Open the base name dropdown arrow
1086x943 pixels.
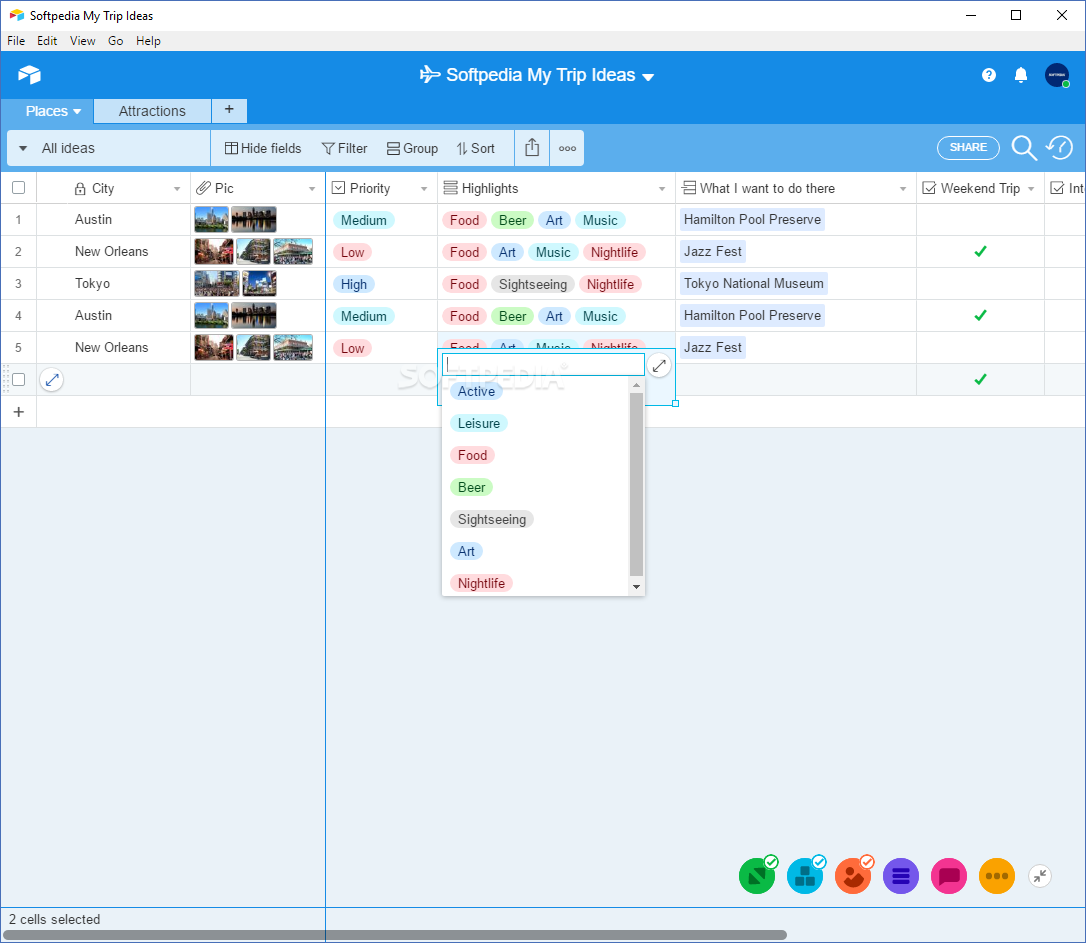coord(648,77)
